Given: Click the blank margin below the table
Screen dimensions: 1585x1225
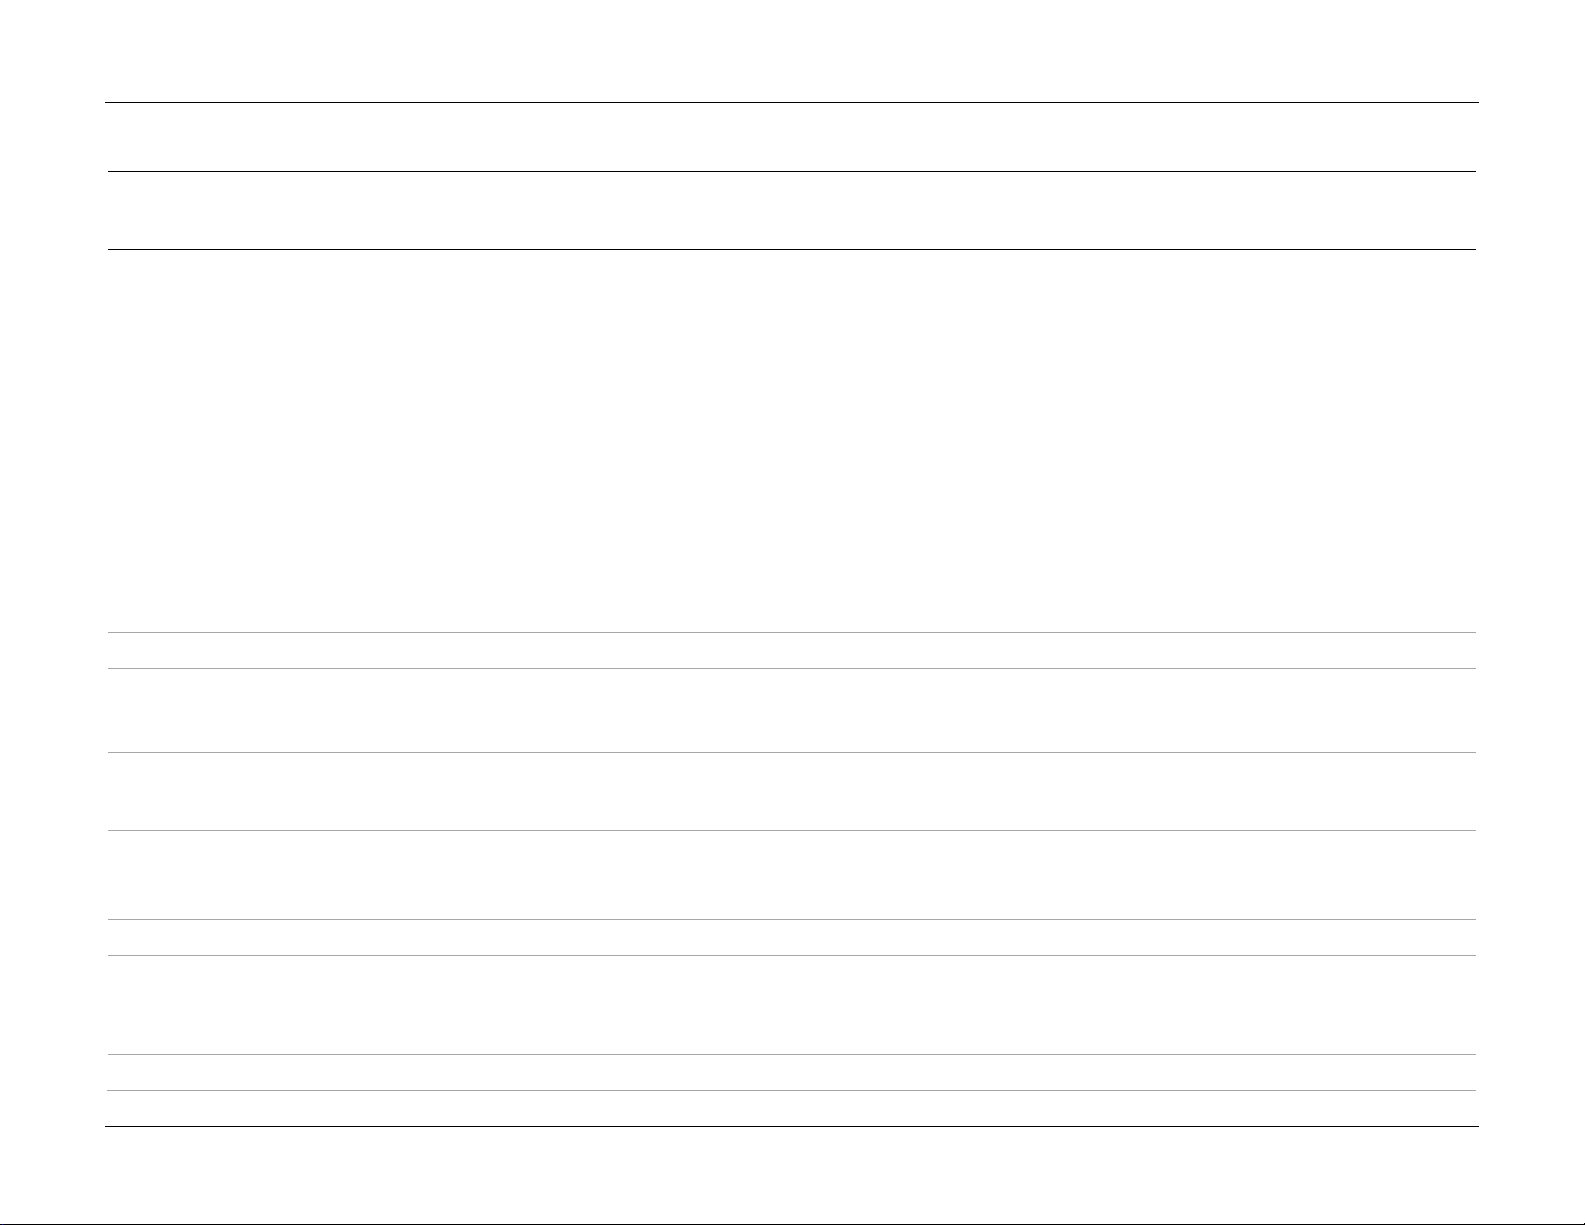Looking at the screenshot, I should point(792,1175).
